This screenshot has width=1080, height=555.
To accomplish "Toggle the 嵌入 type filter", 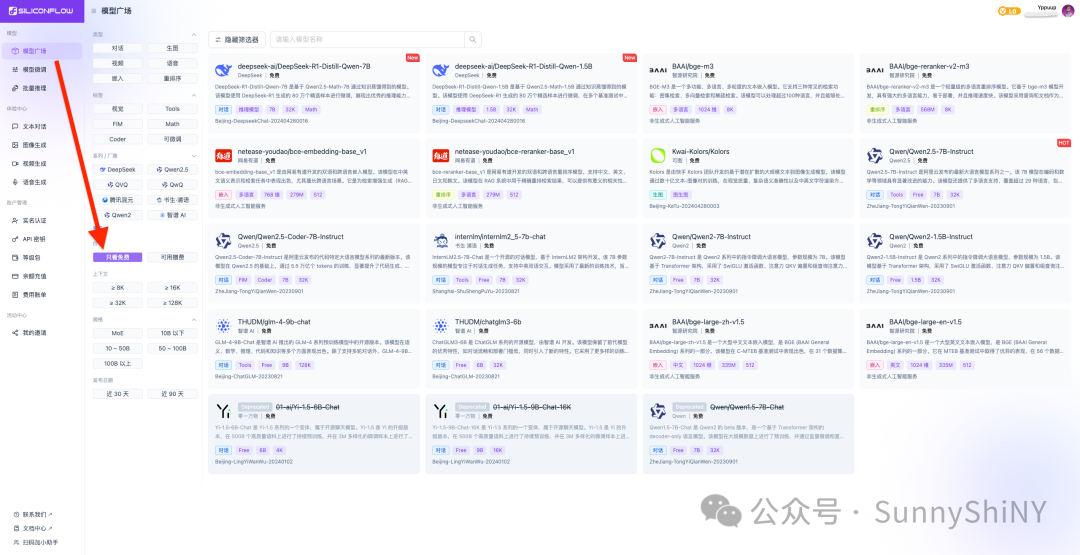I will pyautogui.click(x=118, y=78).
